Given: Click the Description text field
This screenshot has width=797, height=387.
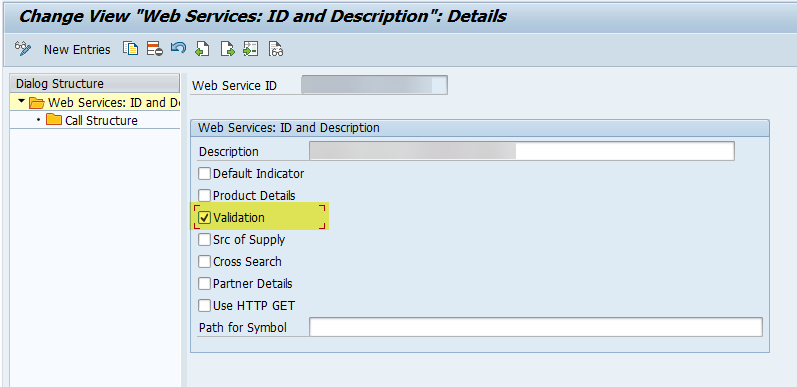Looking at the screenshot, I should (x=522, y=151).
